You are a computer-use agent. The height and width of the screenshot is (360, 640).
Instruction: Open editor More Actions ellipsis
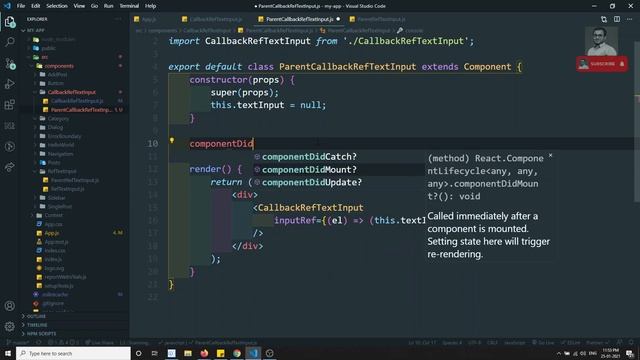[x=629, y=19]
